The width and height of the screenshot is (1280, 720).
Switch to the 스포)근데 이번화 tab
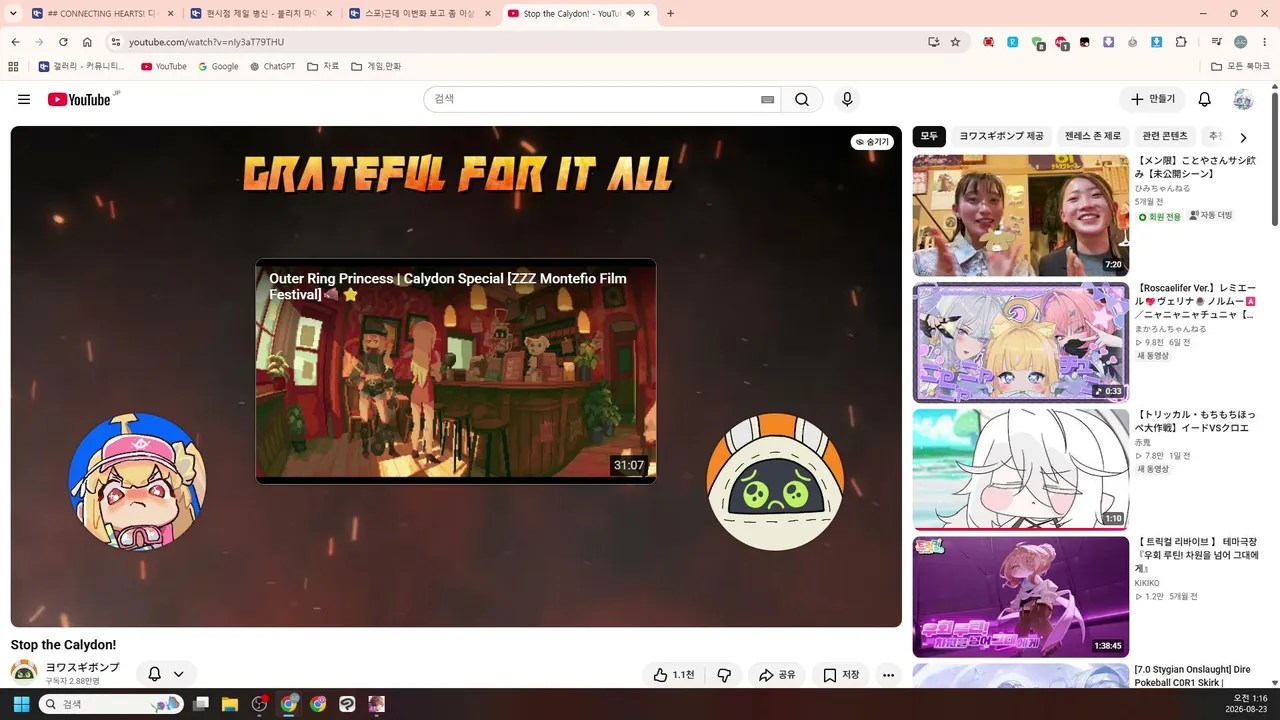coord(421,14)
